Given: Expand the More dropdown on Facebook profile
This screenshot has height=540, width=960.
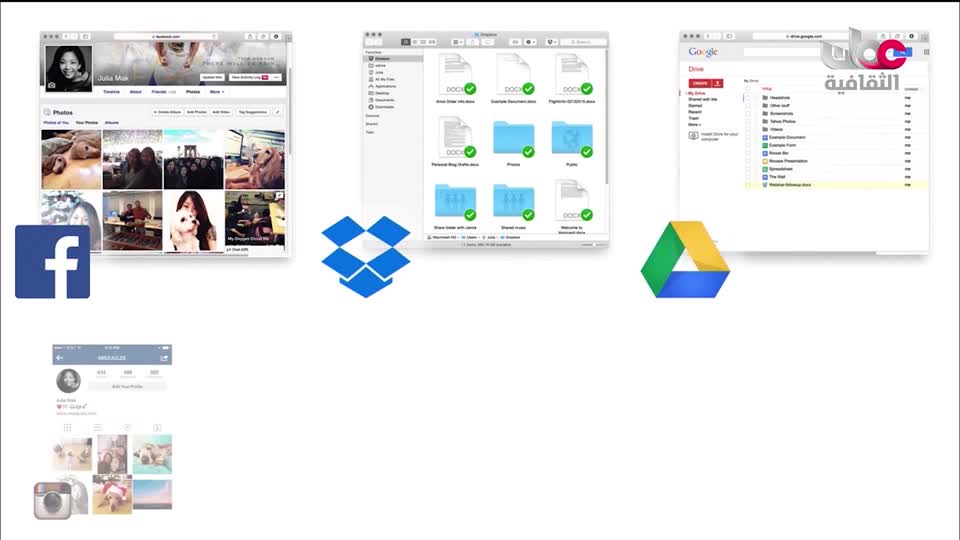Looking at the screenshot, I should [217, 92].
